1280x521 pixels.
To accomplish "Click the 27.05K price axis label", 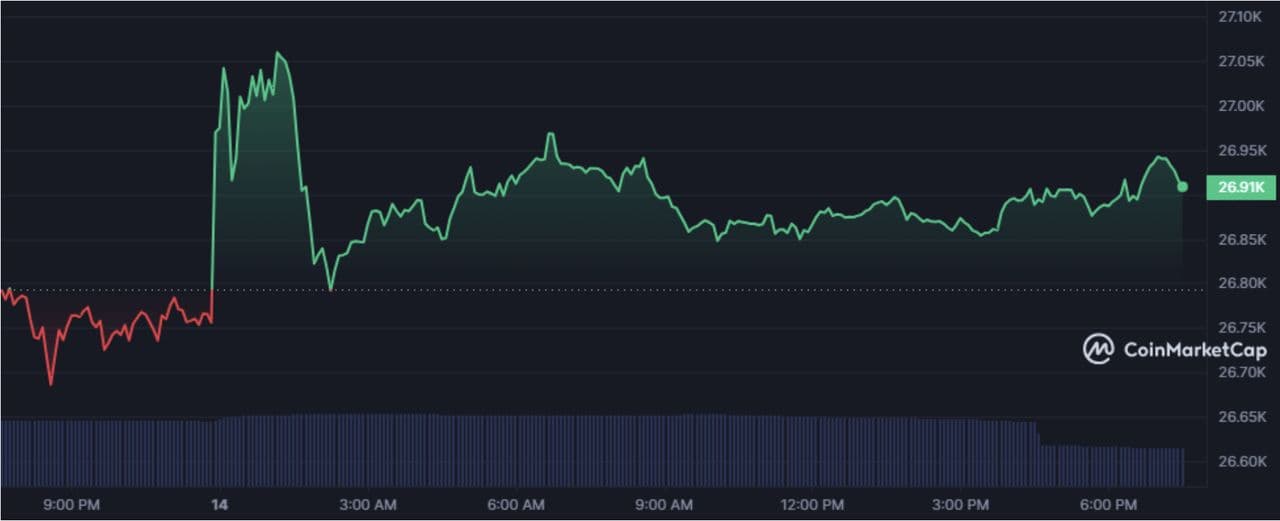I will pos(1241,62).
